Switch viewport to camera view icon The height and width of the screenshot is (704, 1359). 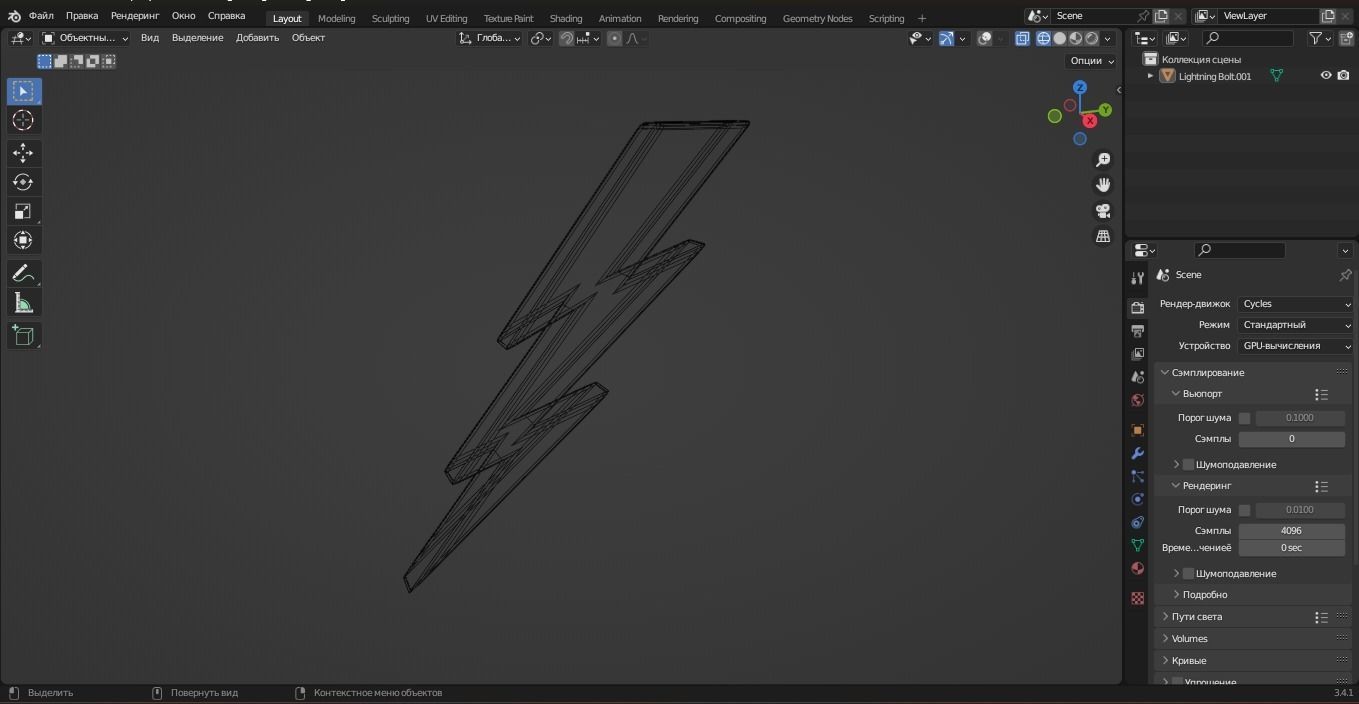[1103, 211]
